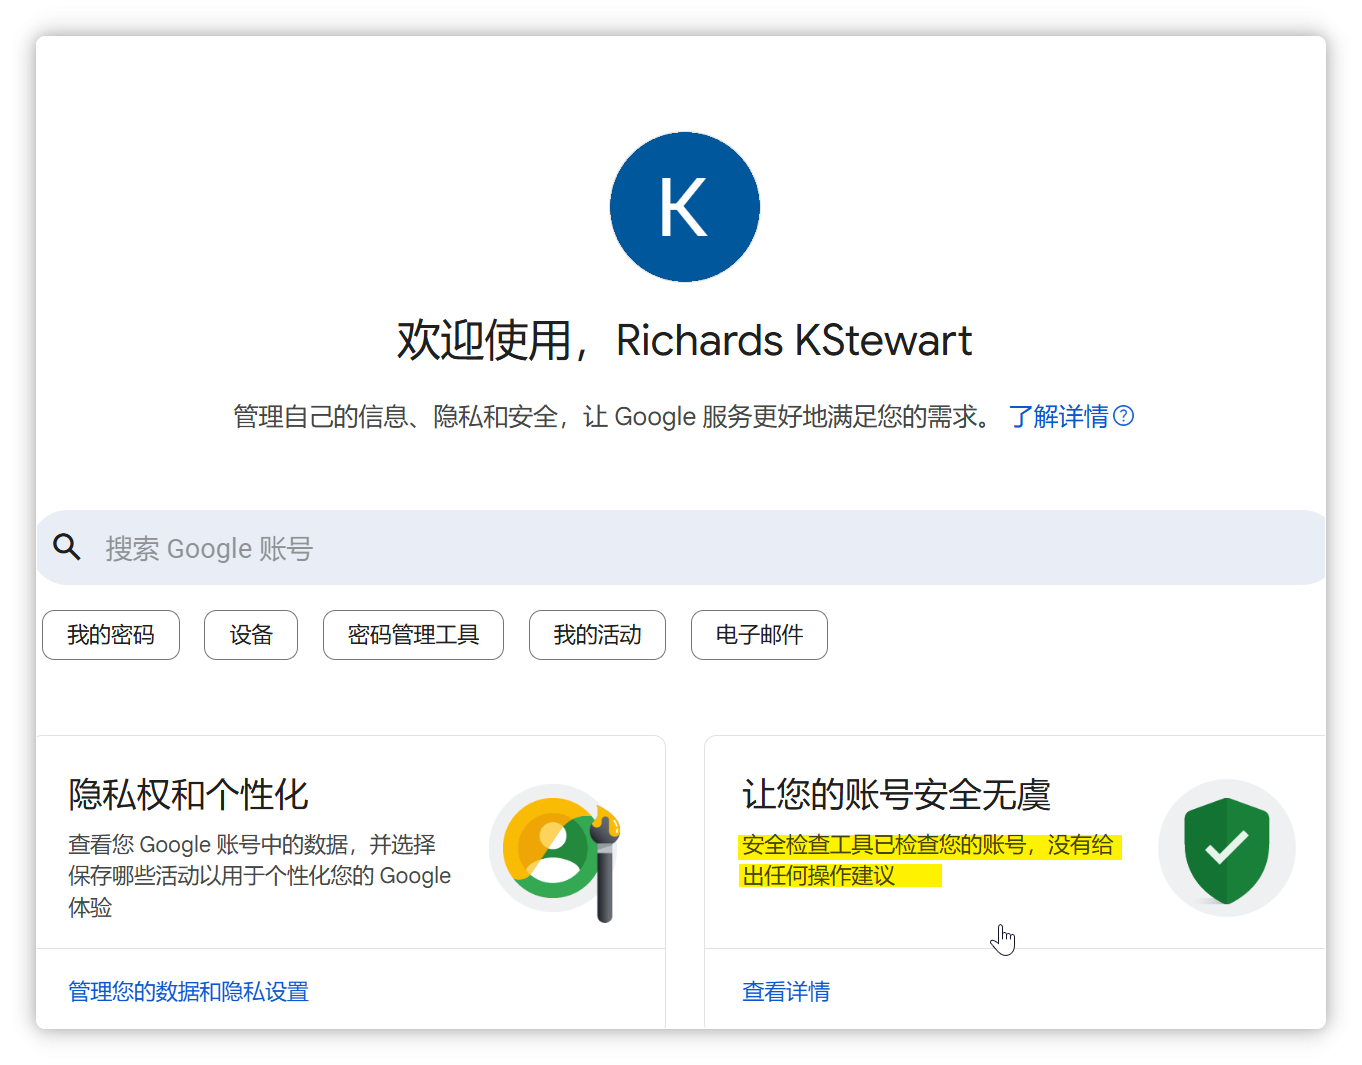Screen dimensions: 1362x1065
Task: Open 管理您的数据和隐私设置 link
Action: [x=188, y=991]
